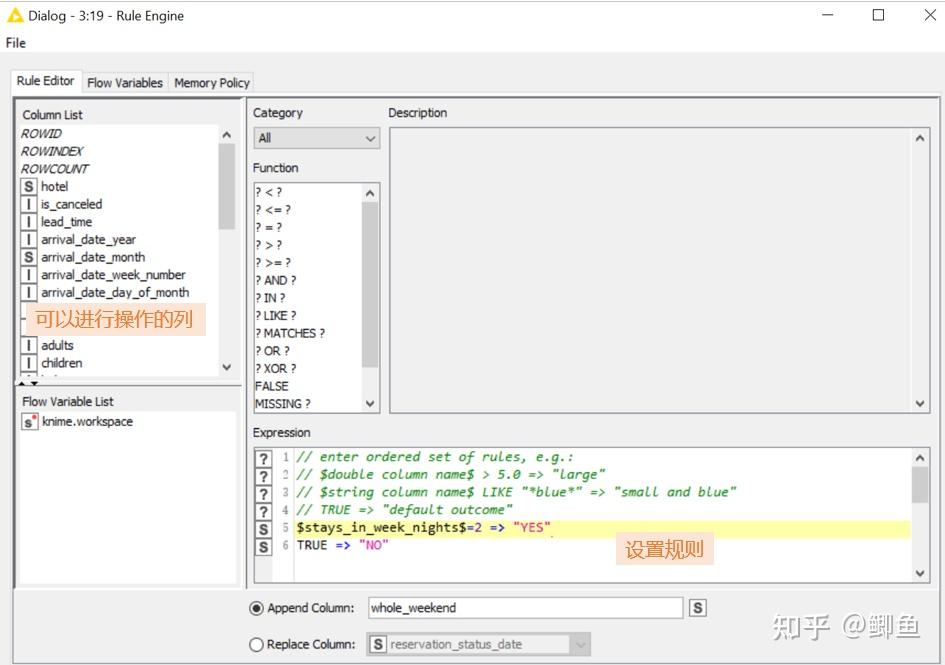Click Function list scroll down arrow
The image size is (945, 665).
tap(370, 403)
